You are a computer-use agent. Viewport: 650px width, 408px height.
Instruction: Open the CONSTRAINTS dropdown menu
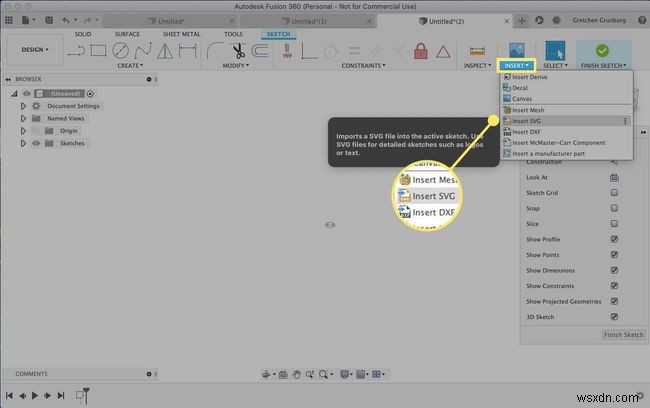pos(363,66)
